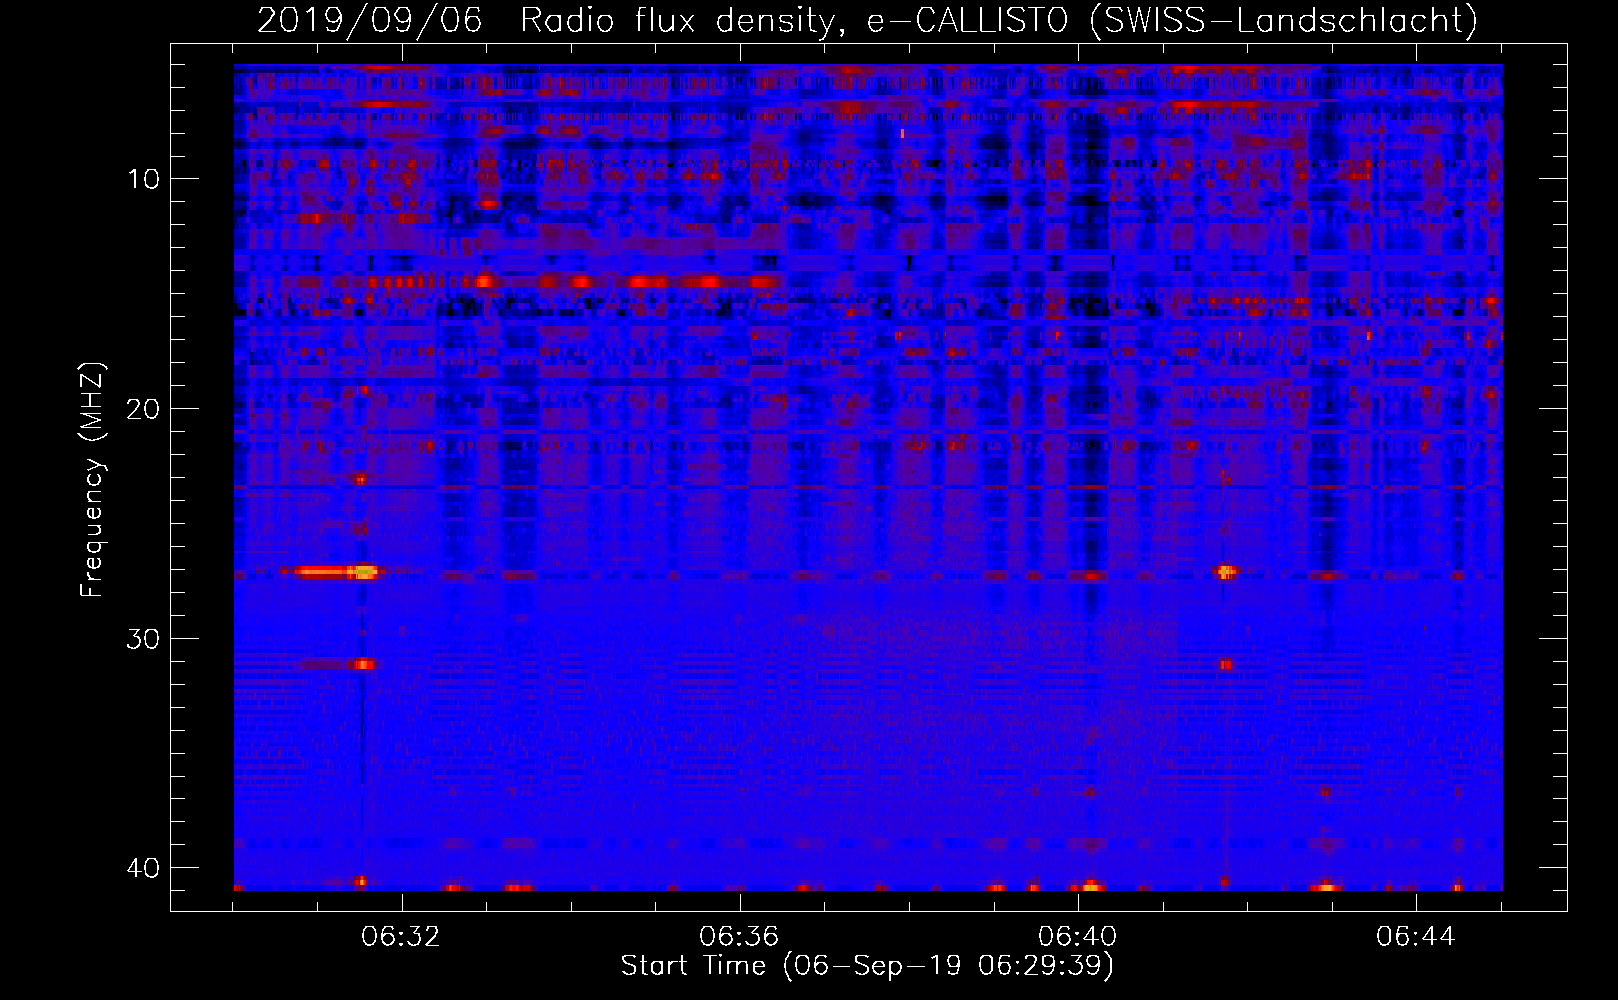
Task: Click the "10" frequency tick label
Action: click(x=143, y=179)
